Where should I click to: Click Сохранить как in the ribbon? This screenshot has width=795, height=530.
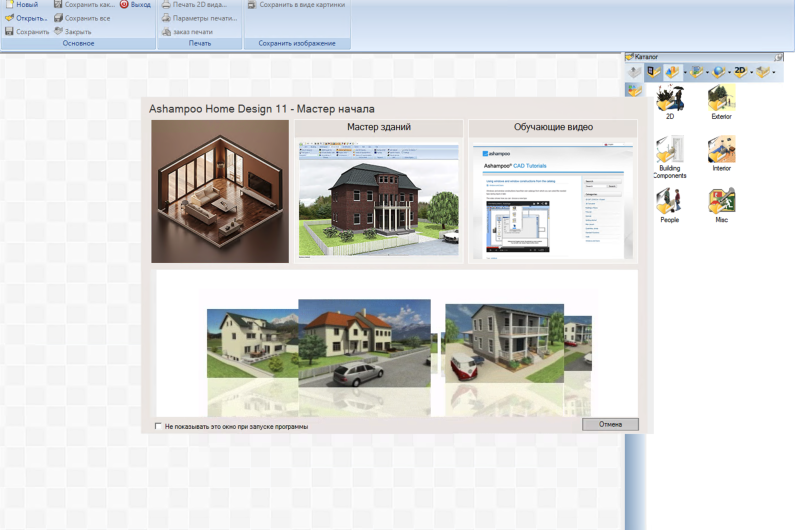coord(84,5)
